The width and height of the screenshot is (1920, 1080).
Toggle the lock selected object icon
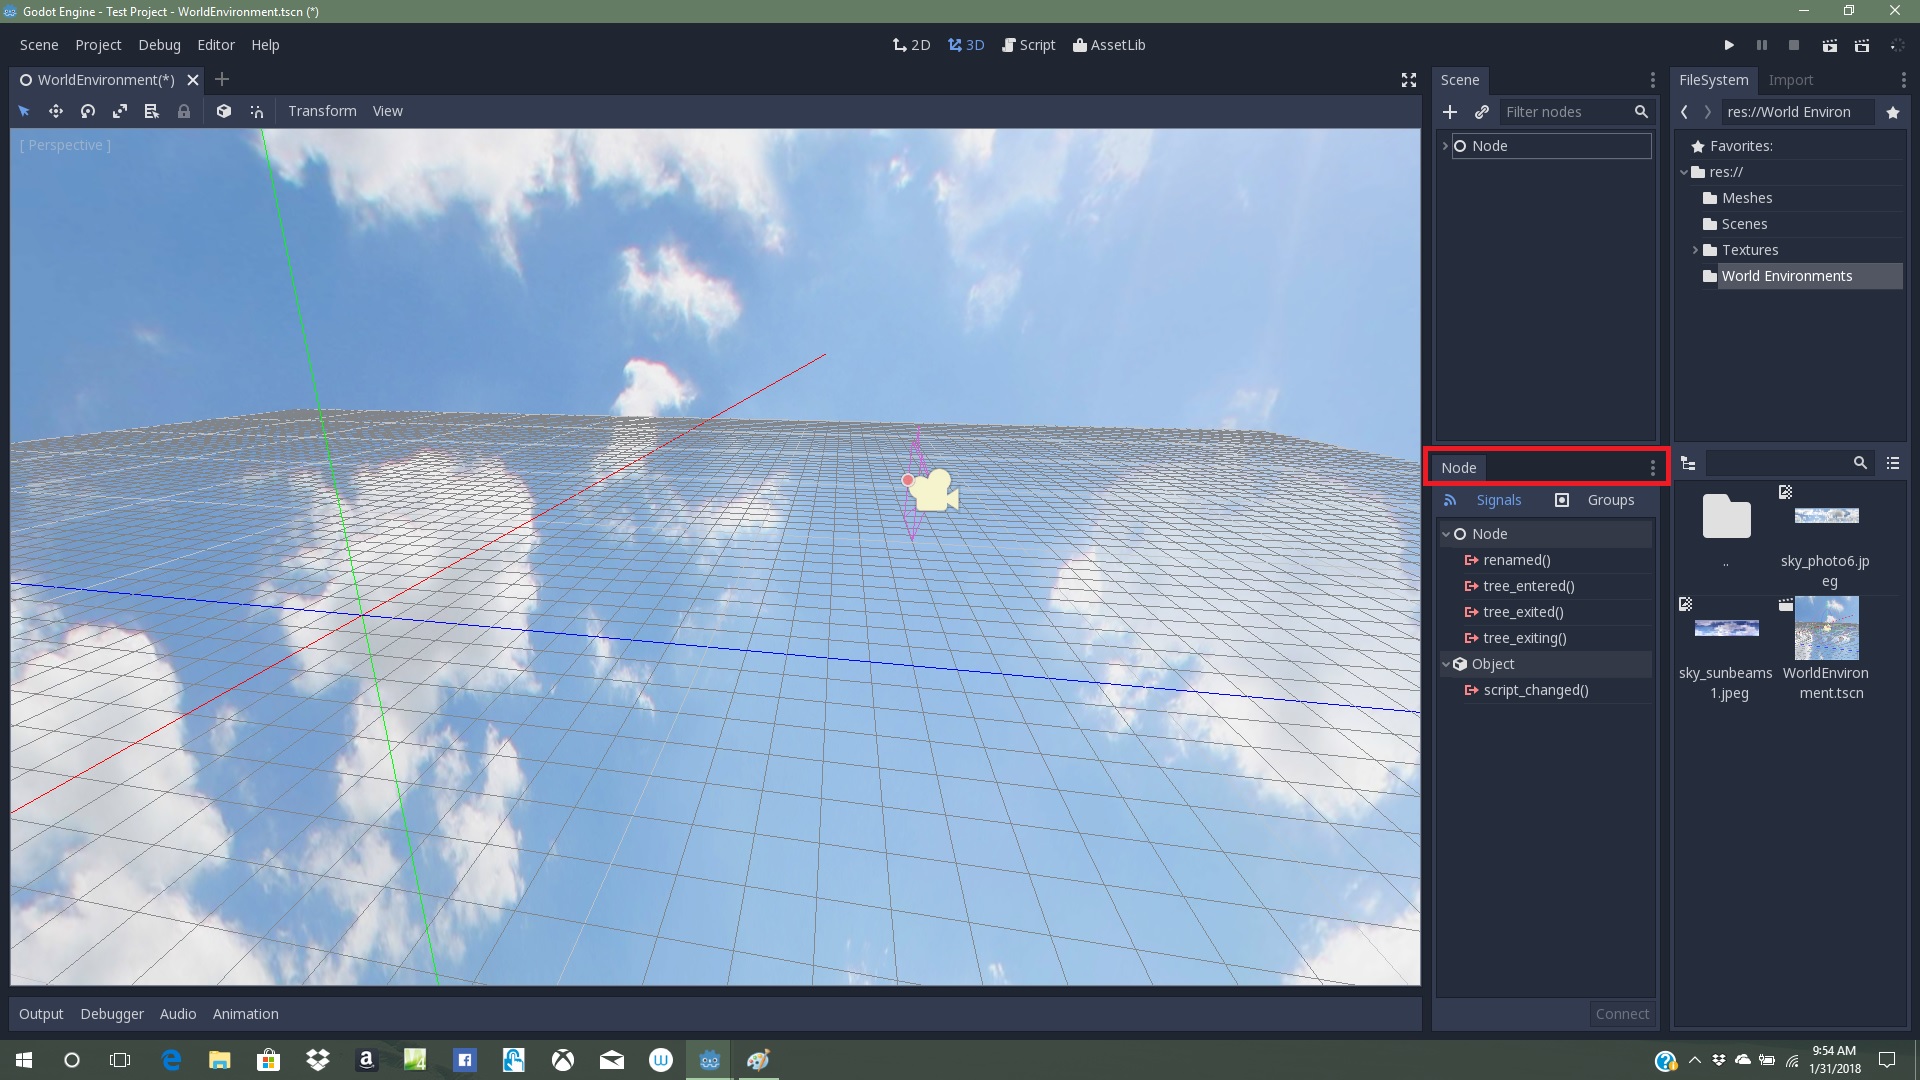(184, 111)
